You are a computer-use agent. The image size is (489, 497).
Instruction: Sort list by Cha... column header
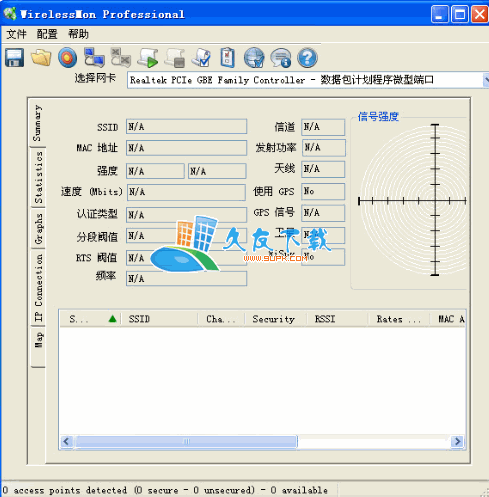coord(221,319)
